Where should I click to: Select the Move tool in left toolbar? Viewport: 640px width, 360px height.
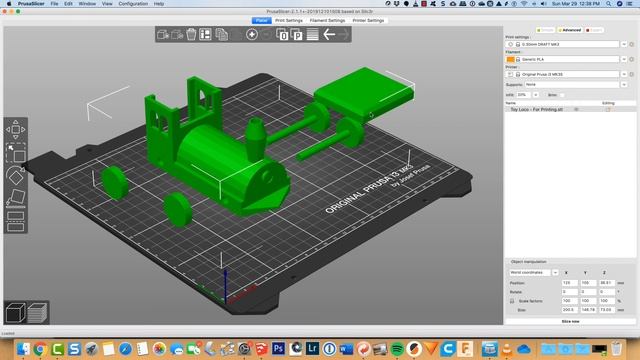coord(16,129)
